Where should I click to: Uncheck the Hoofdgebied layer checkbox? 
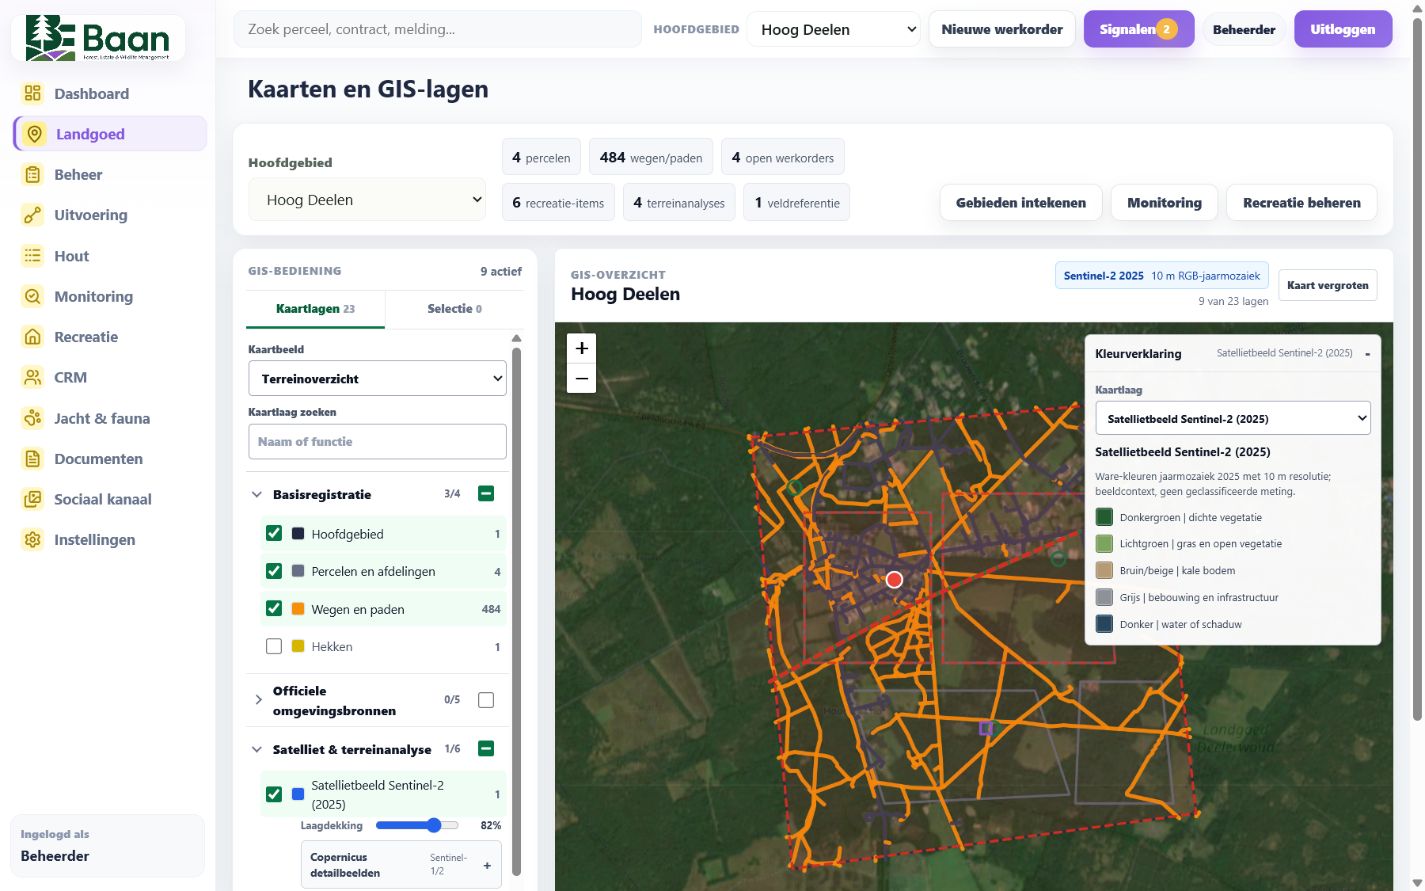(274, 533)
